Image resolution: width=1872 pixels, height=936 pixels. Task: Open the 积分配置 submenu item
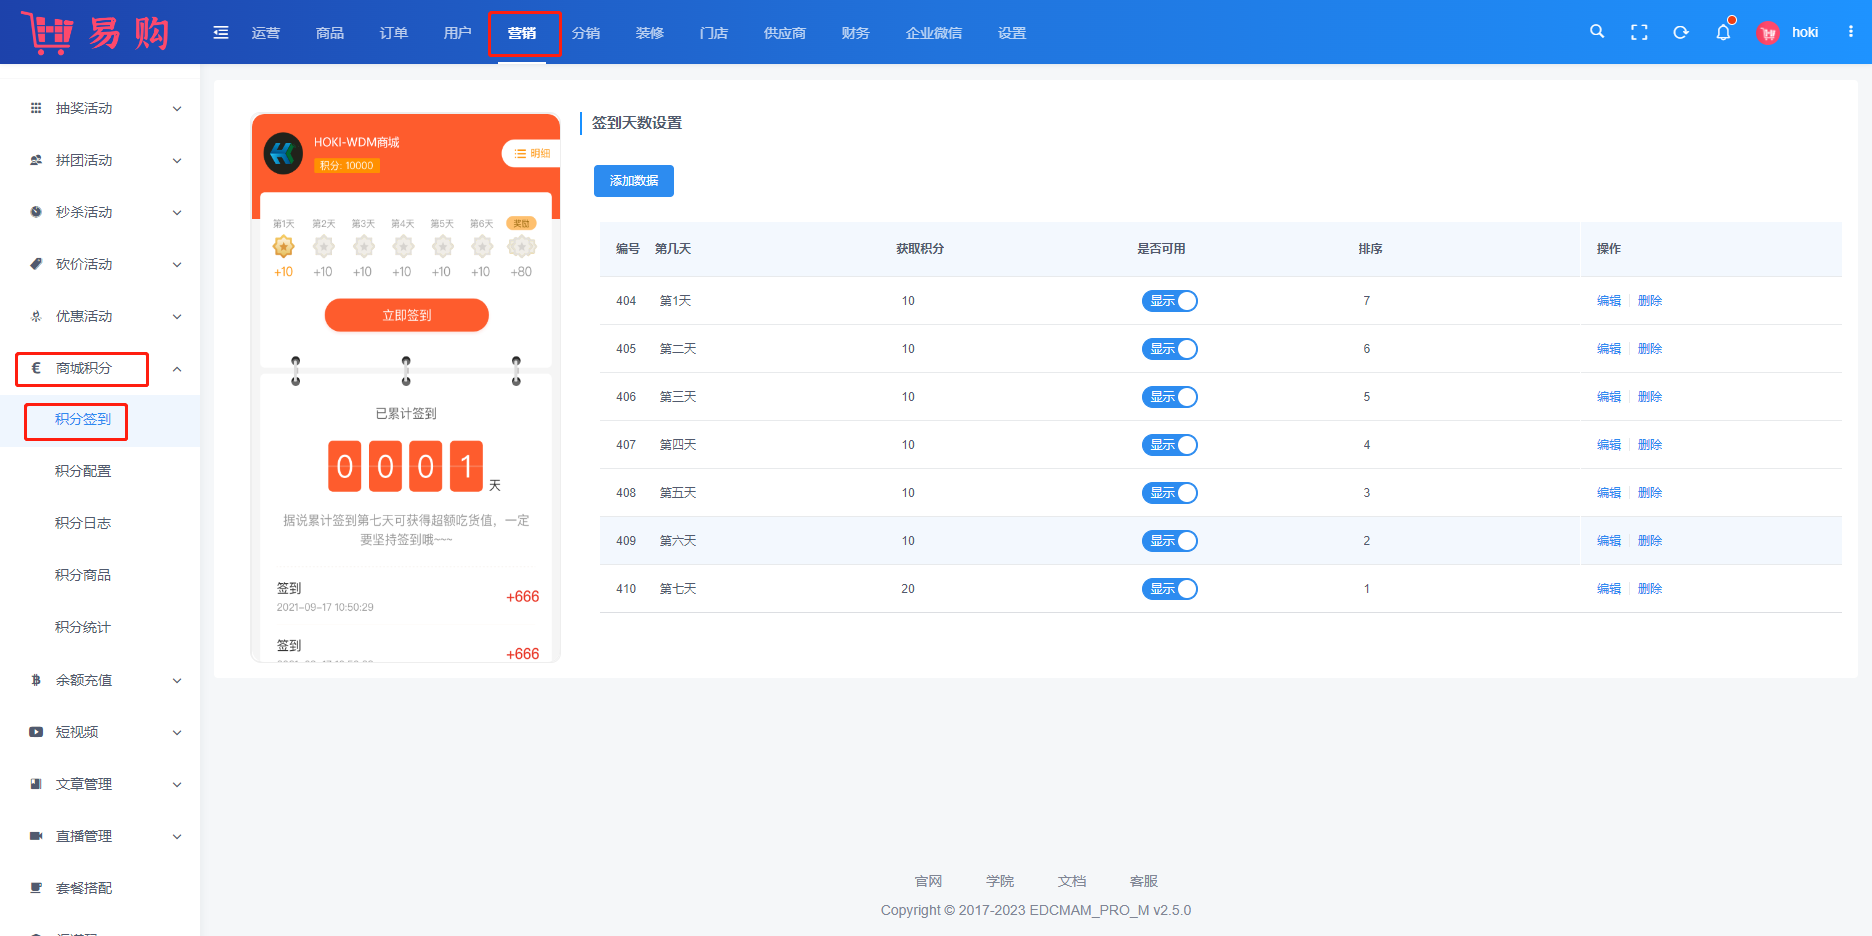tap(83, 471)
